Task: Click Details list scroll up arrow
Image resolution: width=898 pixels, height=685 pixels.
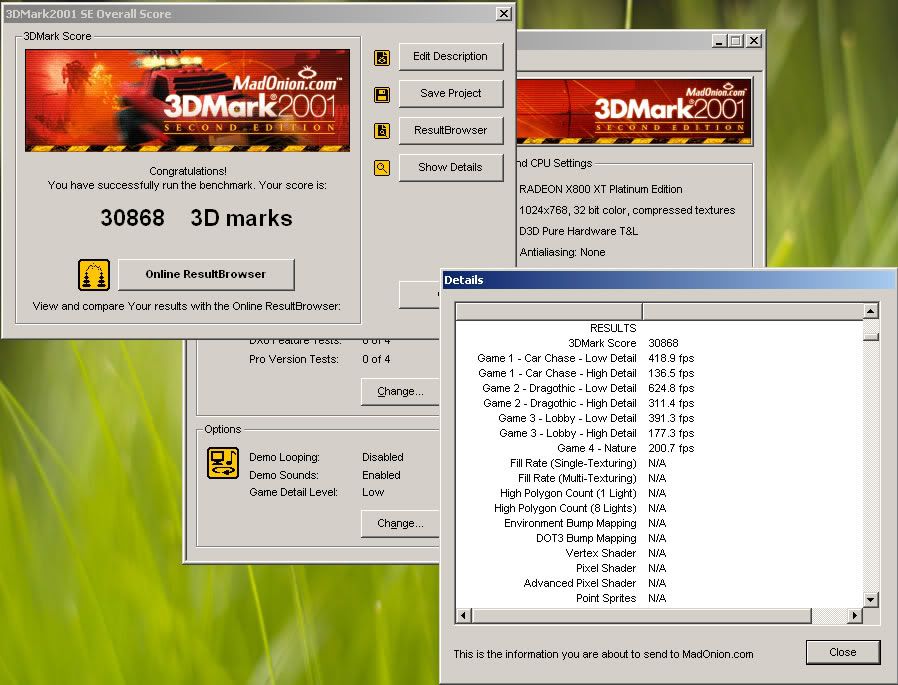Action: pyautogui.click(x=871, y=311)
